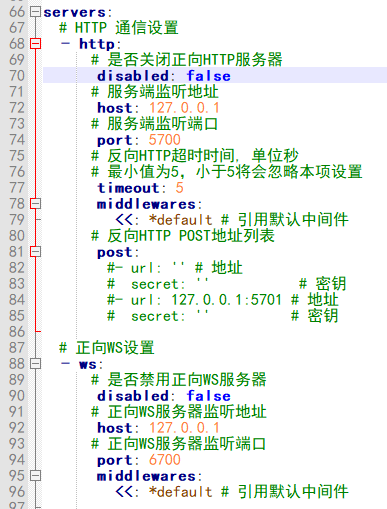Collapse the second middlewares fold at line 95

coord(35,476)
